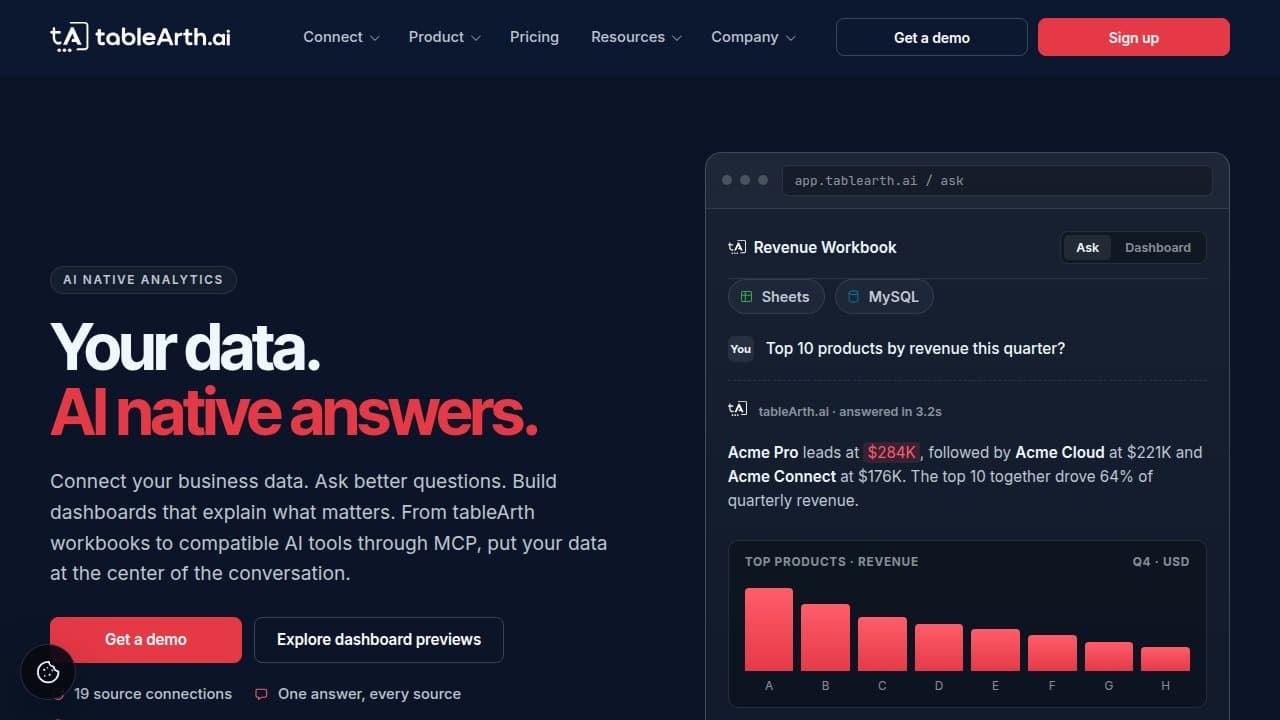Switch to the Ask tab
Image resolution: width=1280 pixels, height=720 pixels.
[x=1088, y=248]
